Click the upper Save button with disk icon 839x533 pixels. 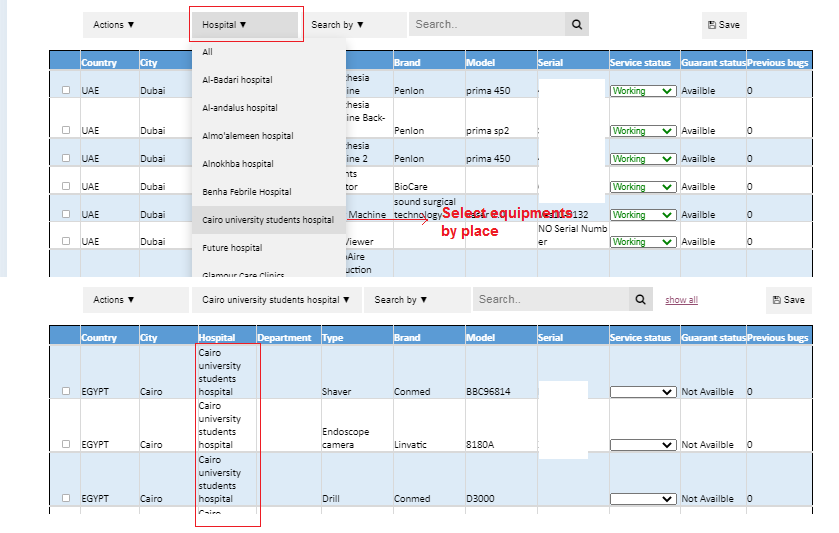click(724, 25)
